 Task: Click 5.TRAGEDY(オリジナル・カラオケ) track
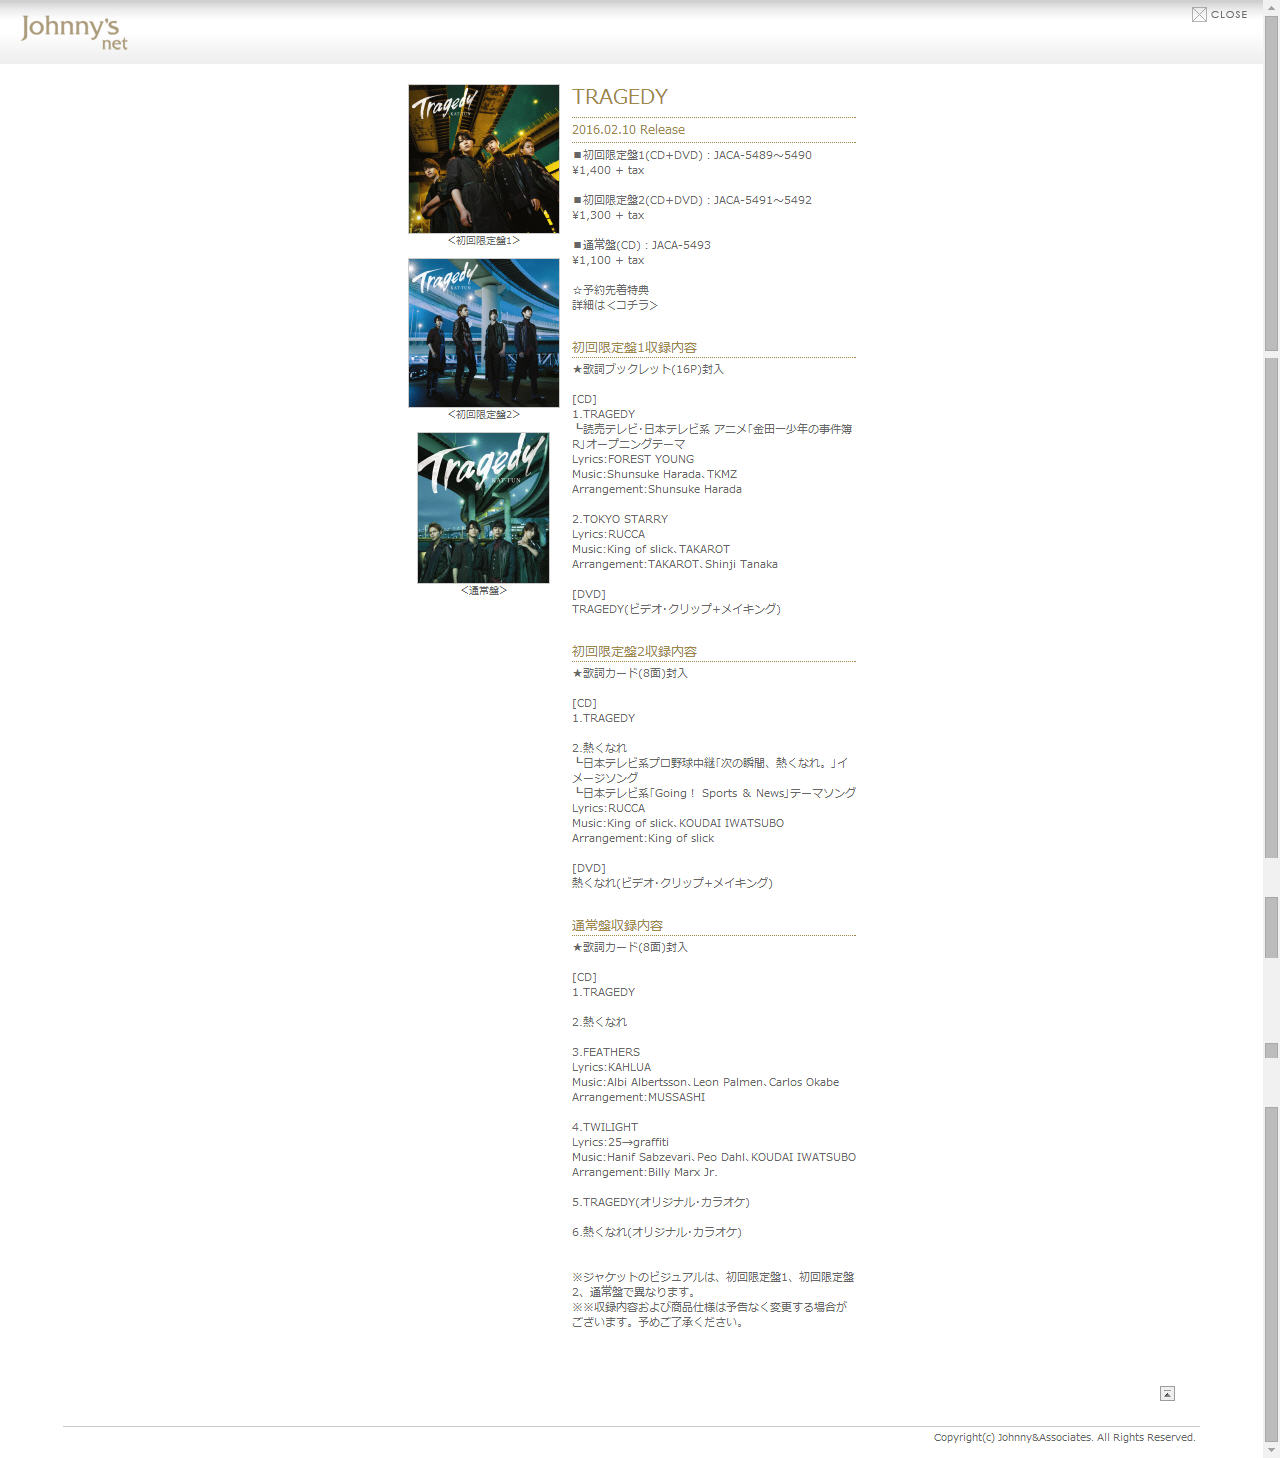[x=661, y=1202]
